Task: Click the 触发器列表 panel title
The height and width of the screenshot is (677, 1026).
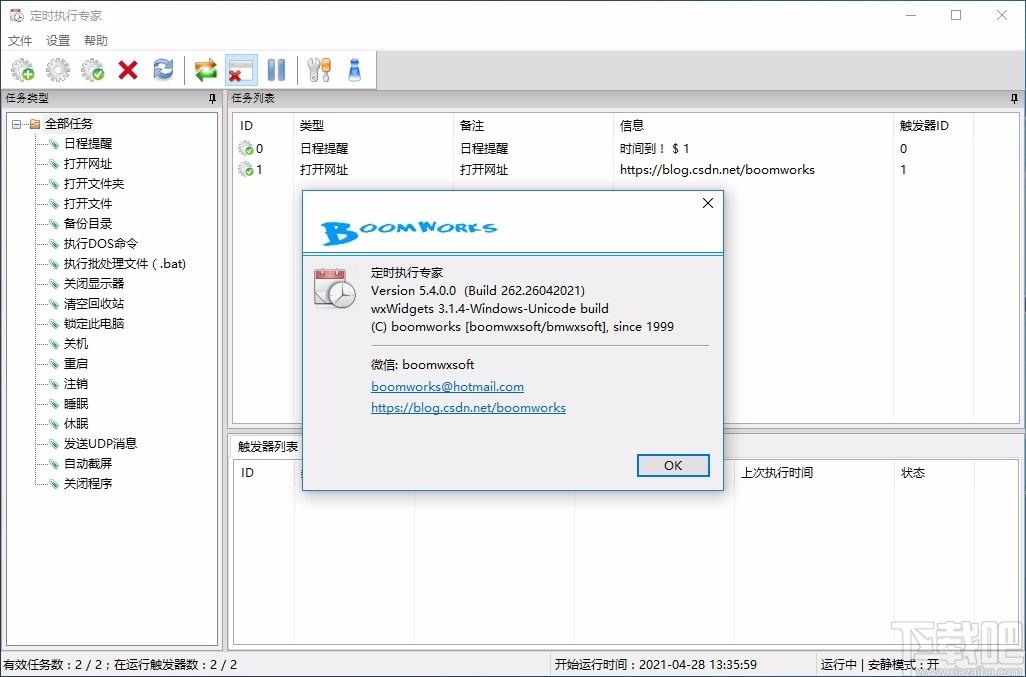Action: [268, 447]
